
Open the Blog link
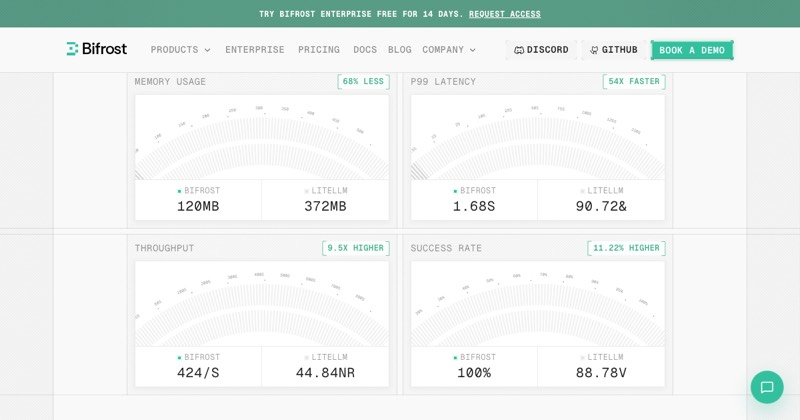click(399, 50)
